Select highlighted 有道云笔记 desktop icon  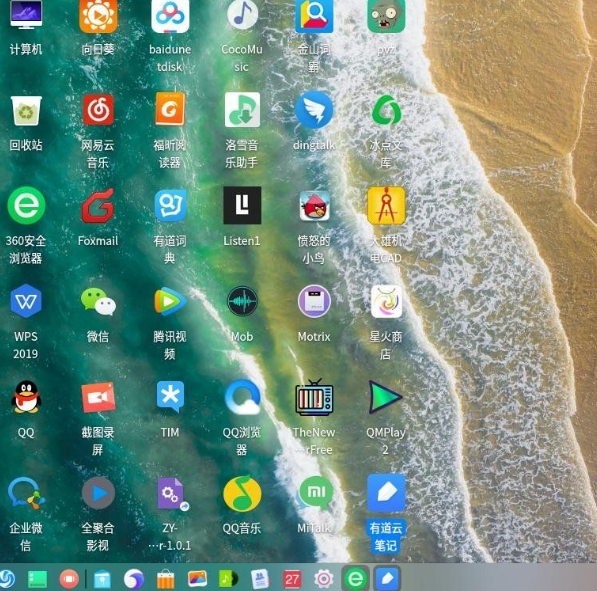click(x=386, y=493)
